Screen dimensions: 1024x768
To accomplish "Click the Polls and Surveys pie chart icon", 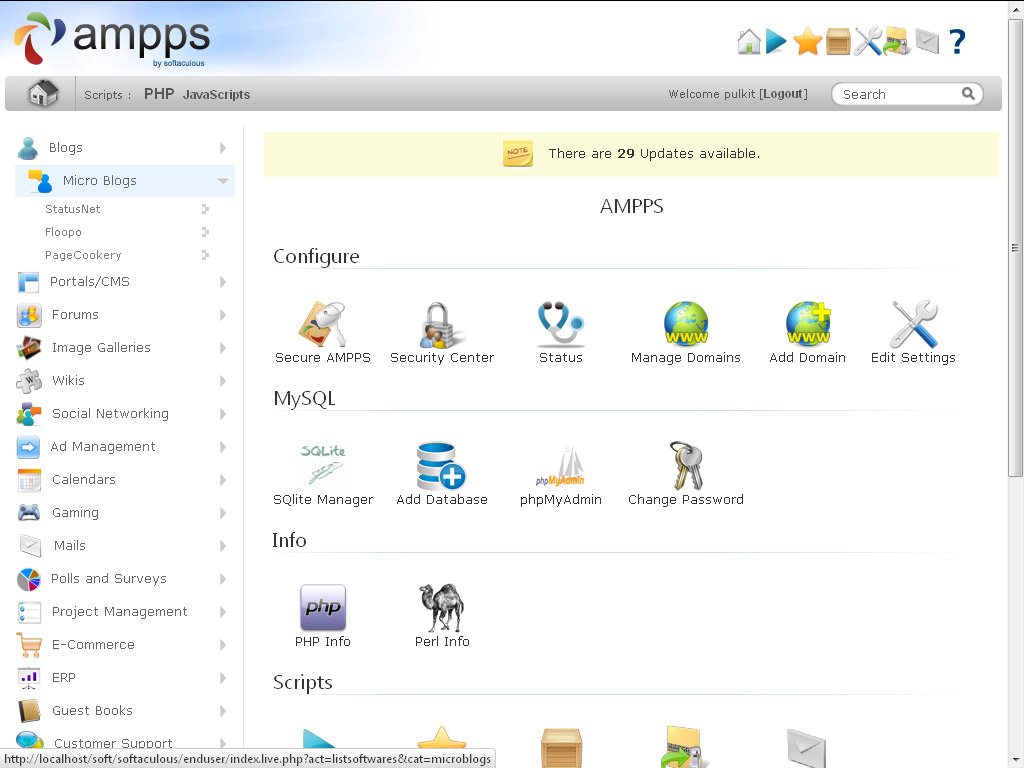I will click(x=29, y=579).
